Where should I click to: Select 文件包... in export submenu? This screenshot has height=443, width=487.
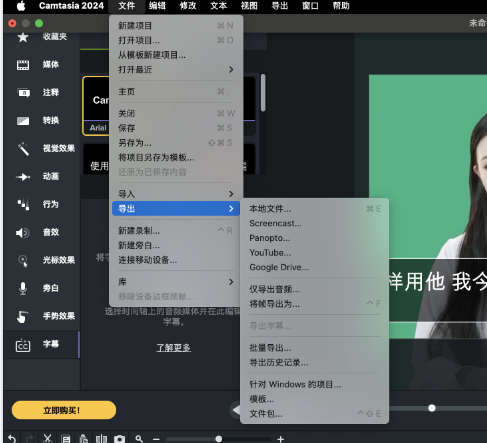pyautogui.click(x=314, y=414)
